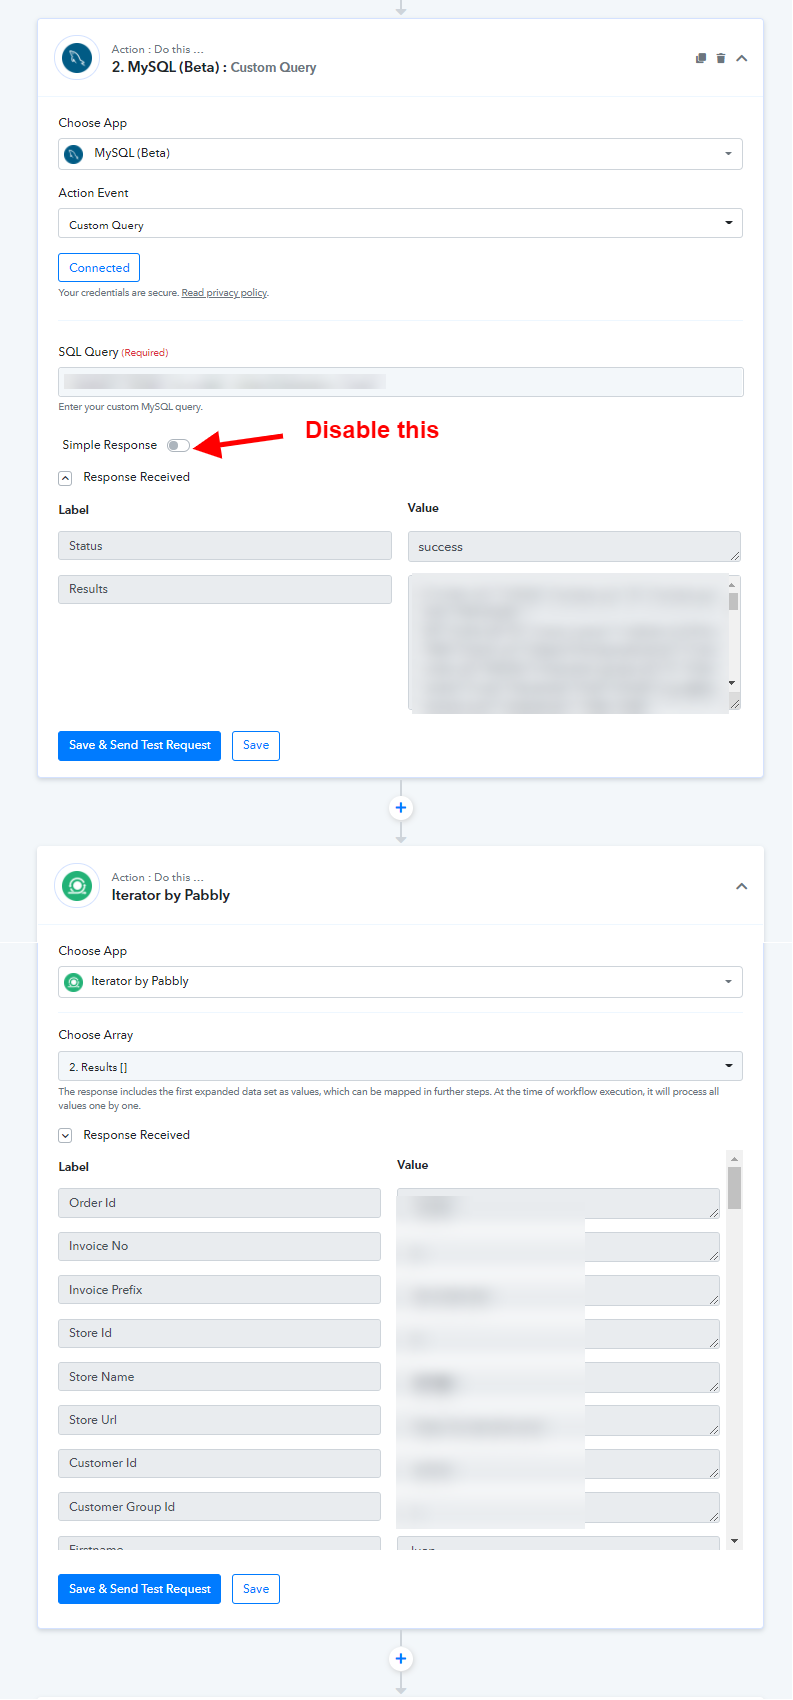Click the success value field
793x1700 pixels.
pyautogui.click(x=574, y=547)
